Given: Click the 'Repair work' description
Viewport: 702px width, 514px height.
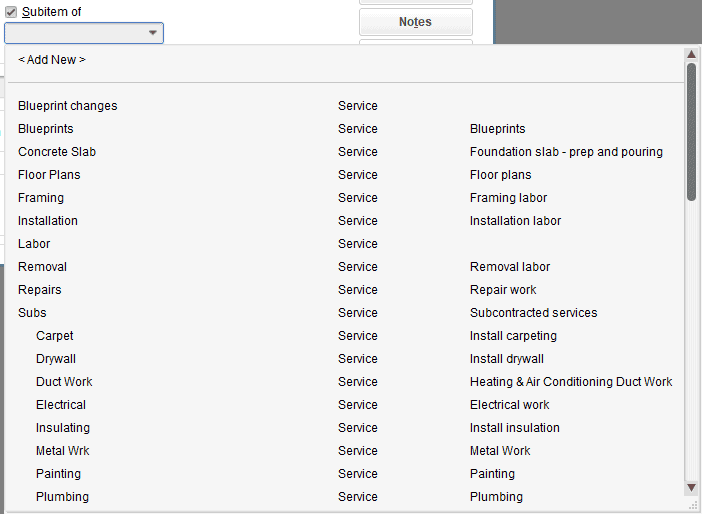Looking at the screenshot, I should pyautogui.click(x=503, y=290).
